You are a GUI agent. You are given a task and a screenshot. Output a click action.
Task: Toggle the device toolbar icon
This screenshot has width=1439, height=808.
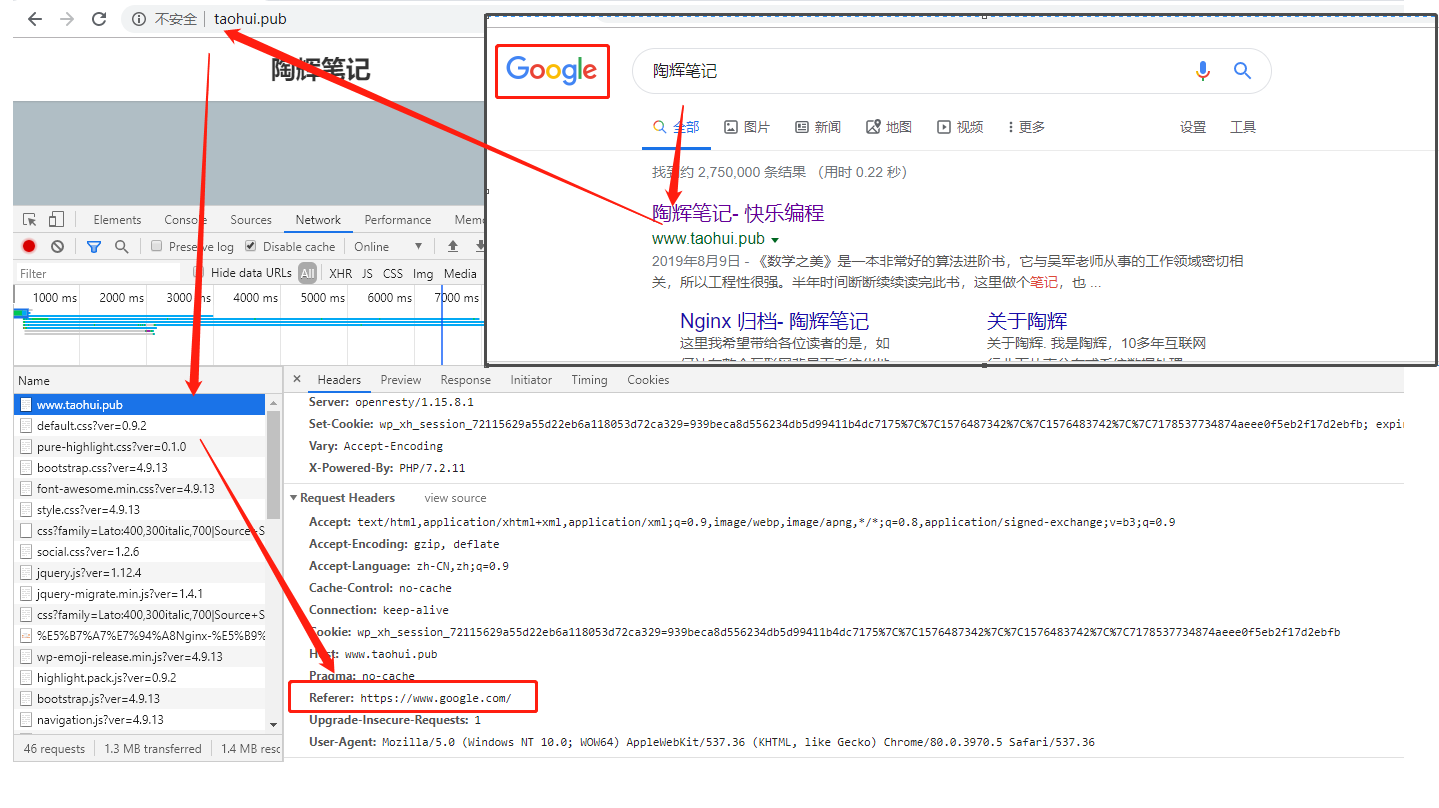[x=56, y=220]
